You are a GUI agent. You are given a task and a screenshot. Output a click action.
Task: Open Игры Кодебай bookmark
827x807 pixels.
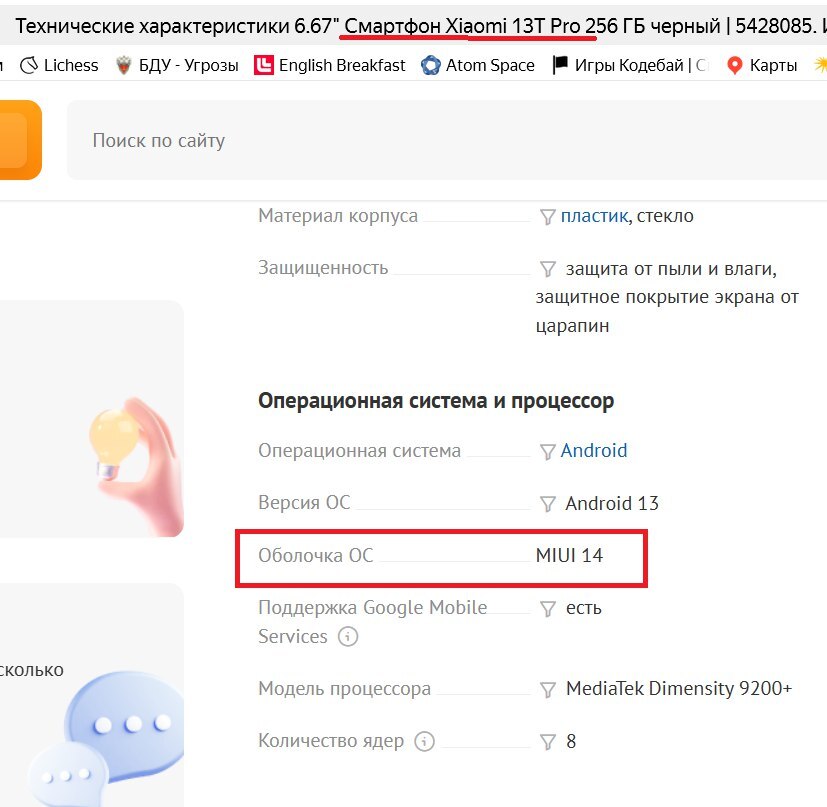click(629, 65)
